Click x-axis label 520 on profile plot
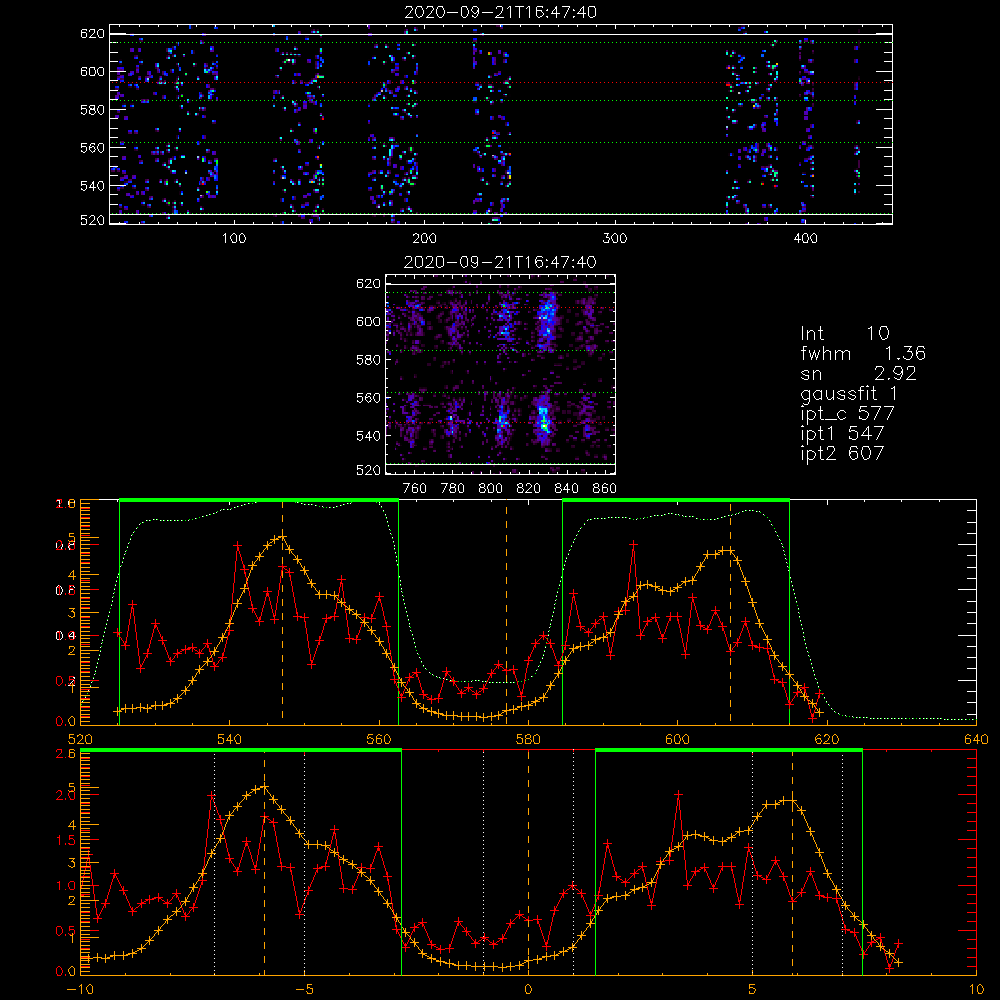Viewport: 1000px width, 1000px height. tap(80, 739)
